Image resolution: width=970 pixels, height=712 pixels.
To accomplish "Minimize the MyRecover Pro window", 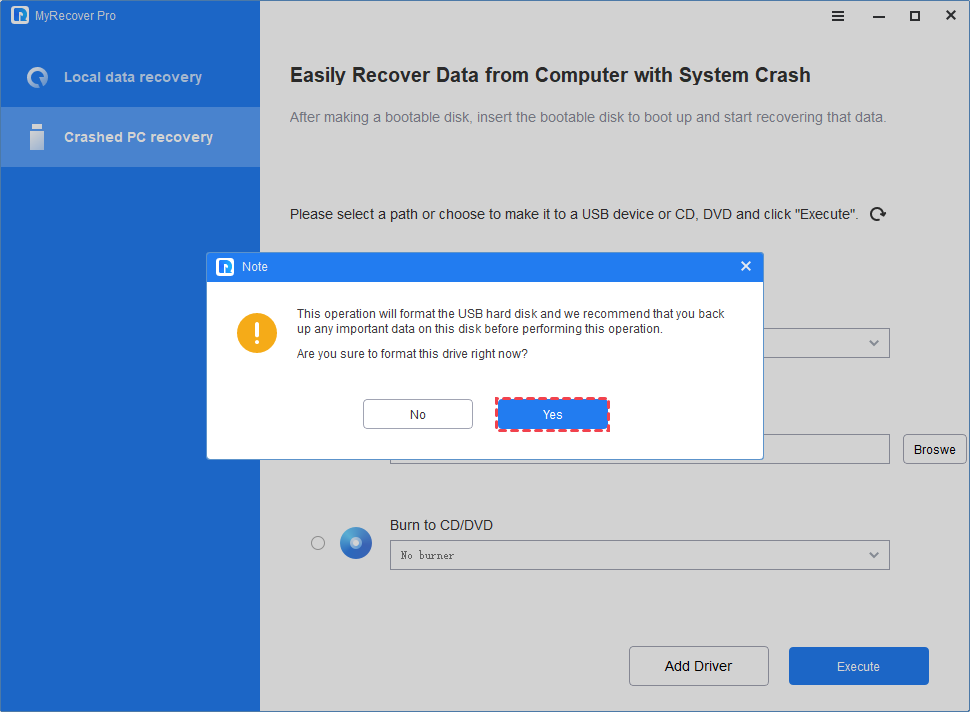I will point(877,16).
